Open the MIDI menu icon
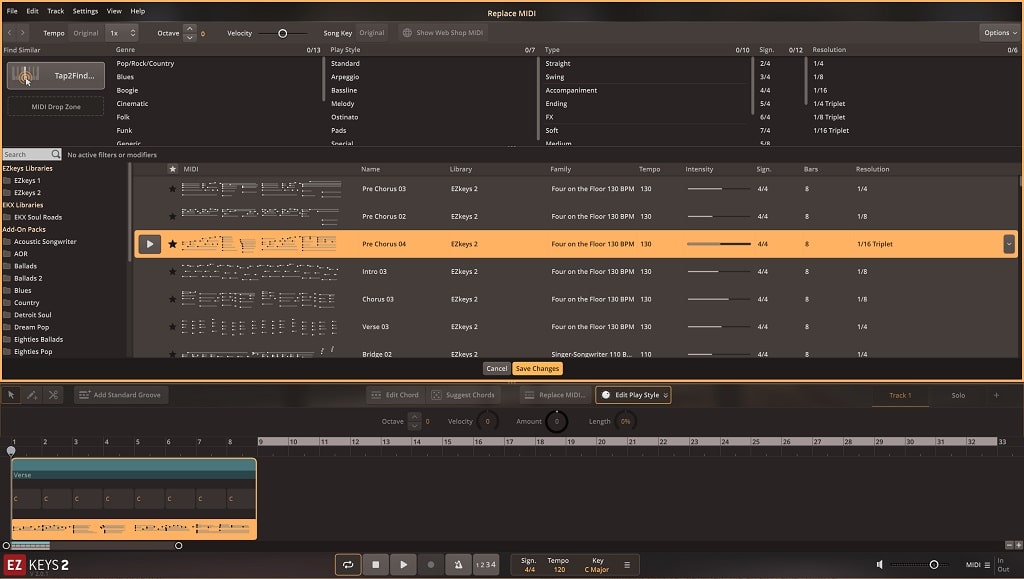The height and width of the screenshot is (579, 1024). pyautogui.click(x=987, y=565)
